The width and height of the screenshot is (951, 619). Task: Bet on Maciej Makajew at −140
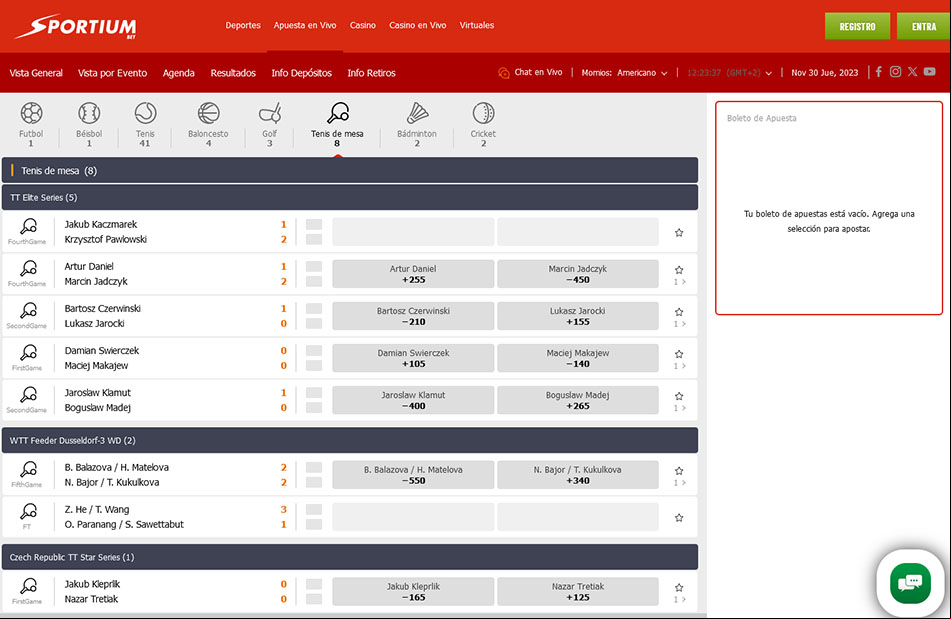coord(578,358)
